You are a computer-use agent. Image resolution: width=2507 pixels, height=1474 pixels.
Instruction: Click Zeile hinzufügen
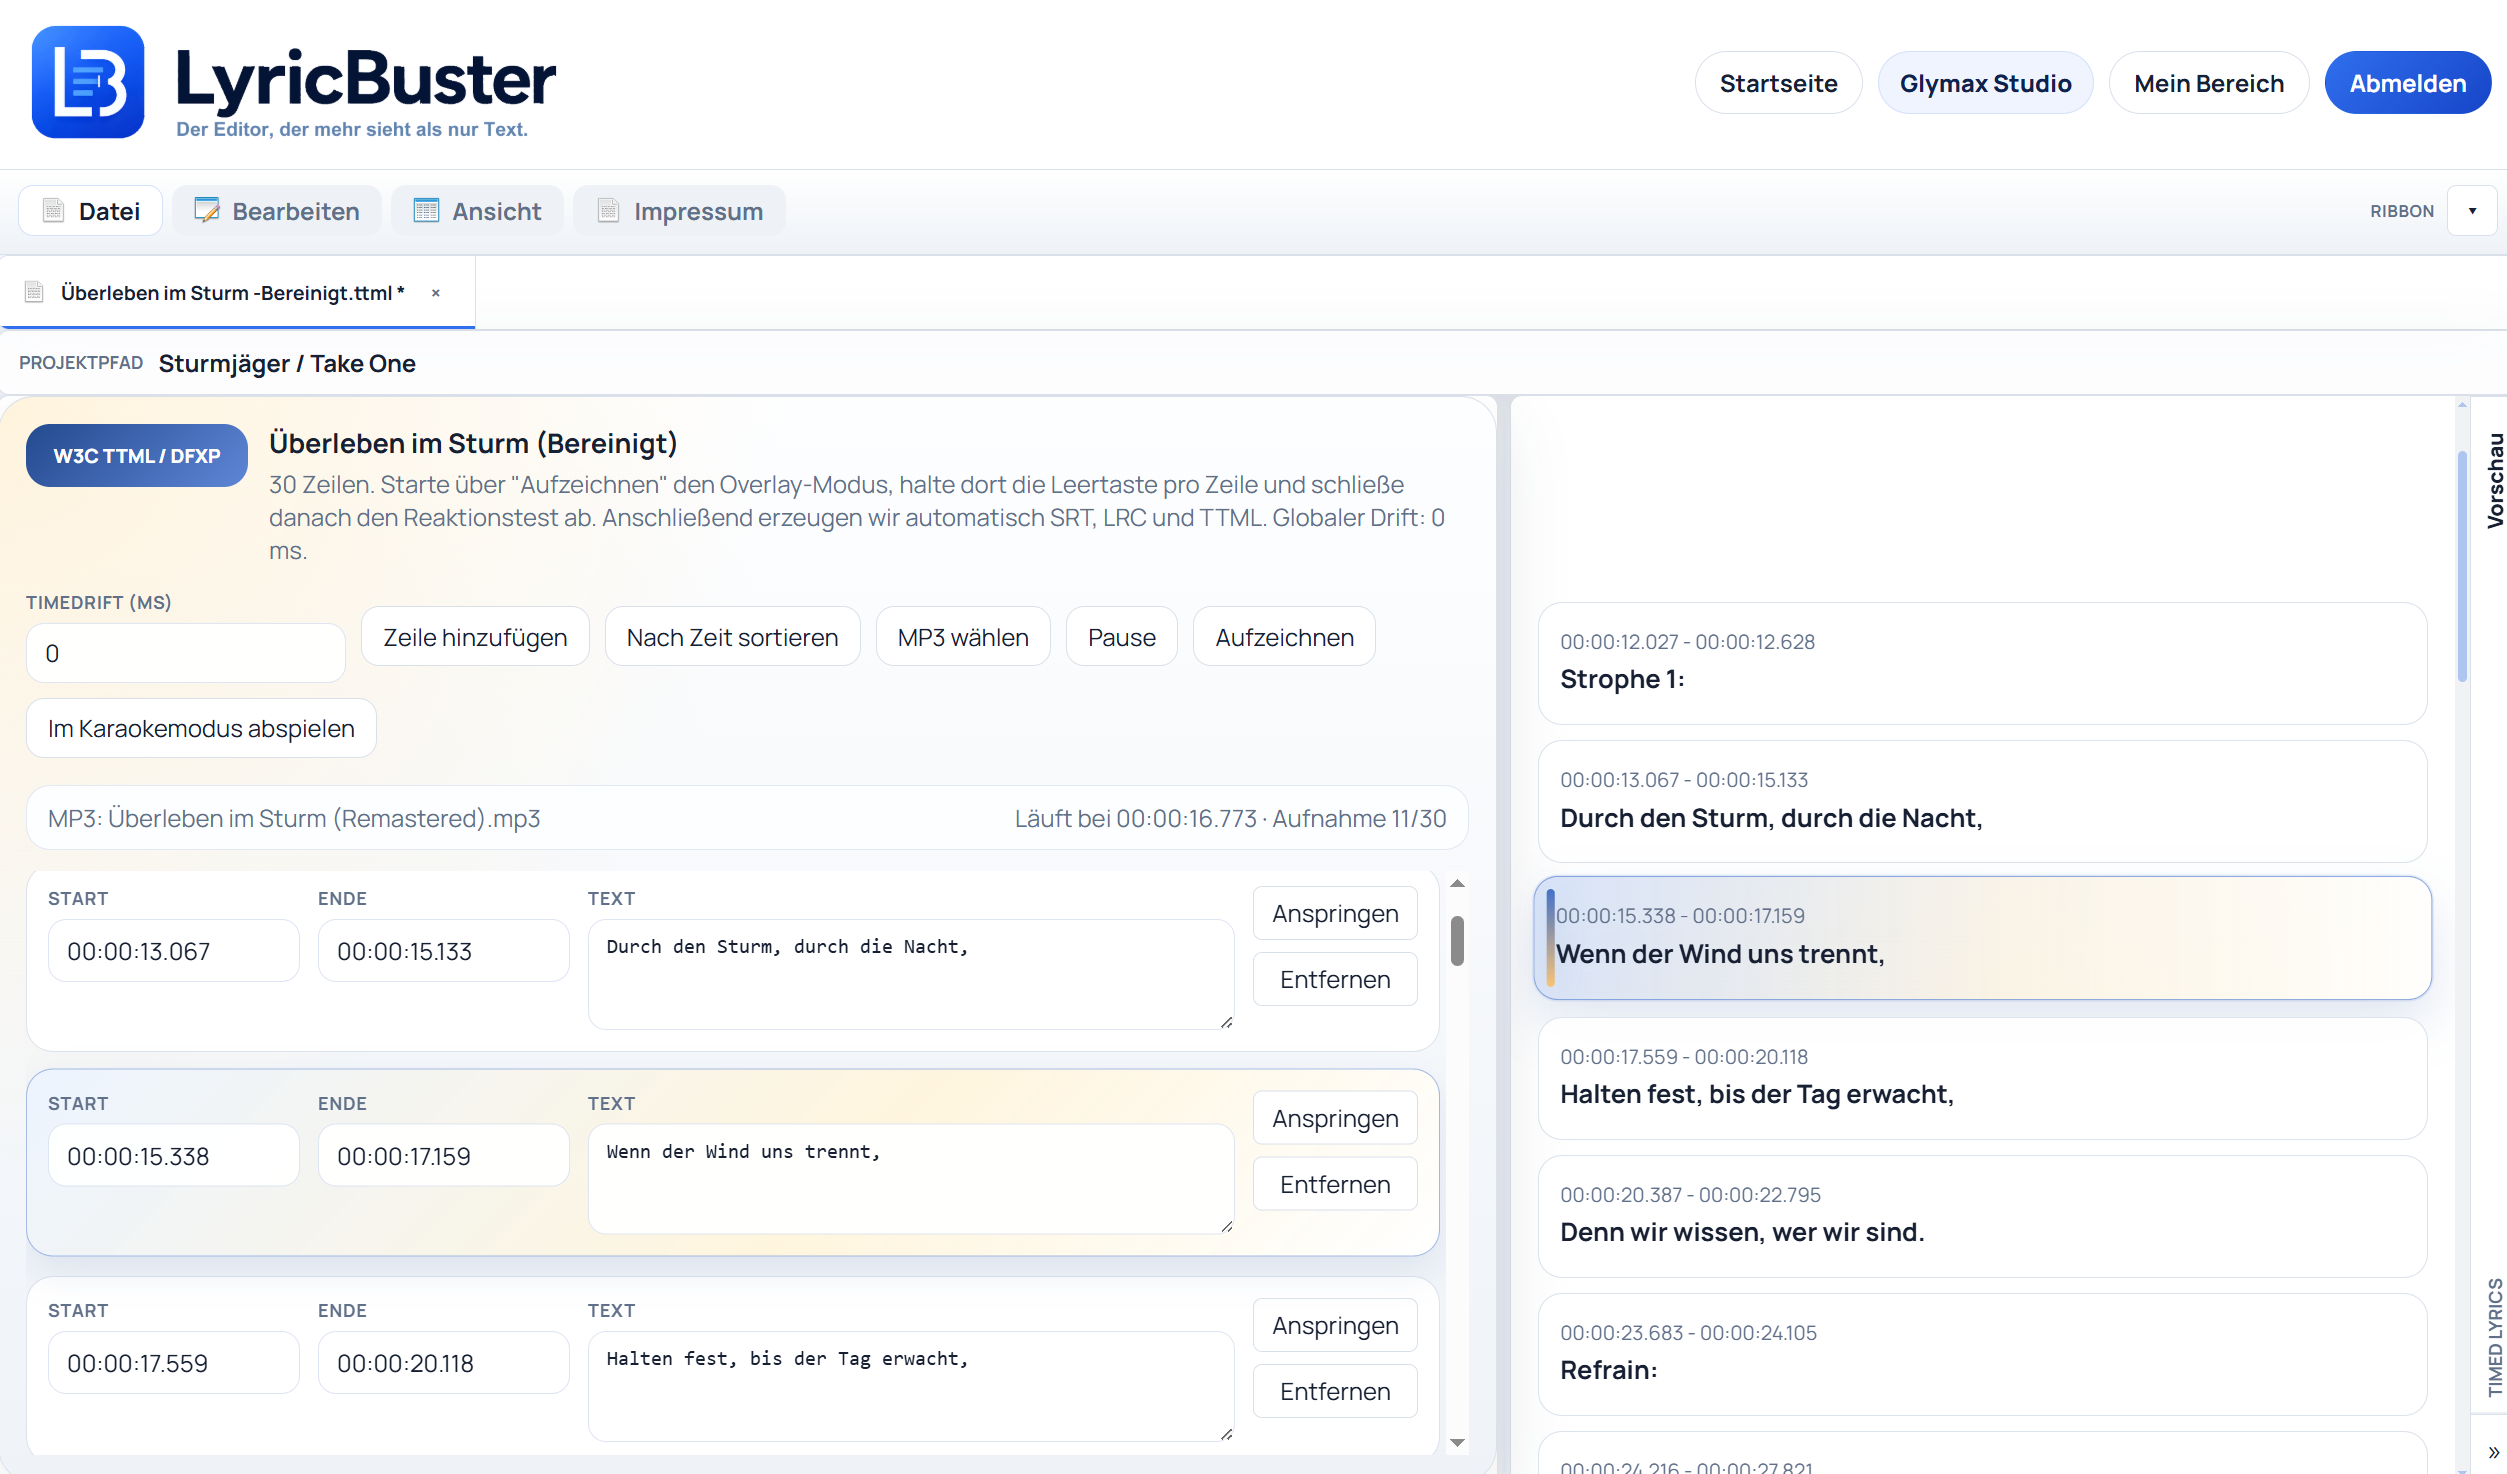point(475,637)
